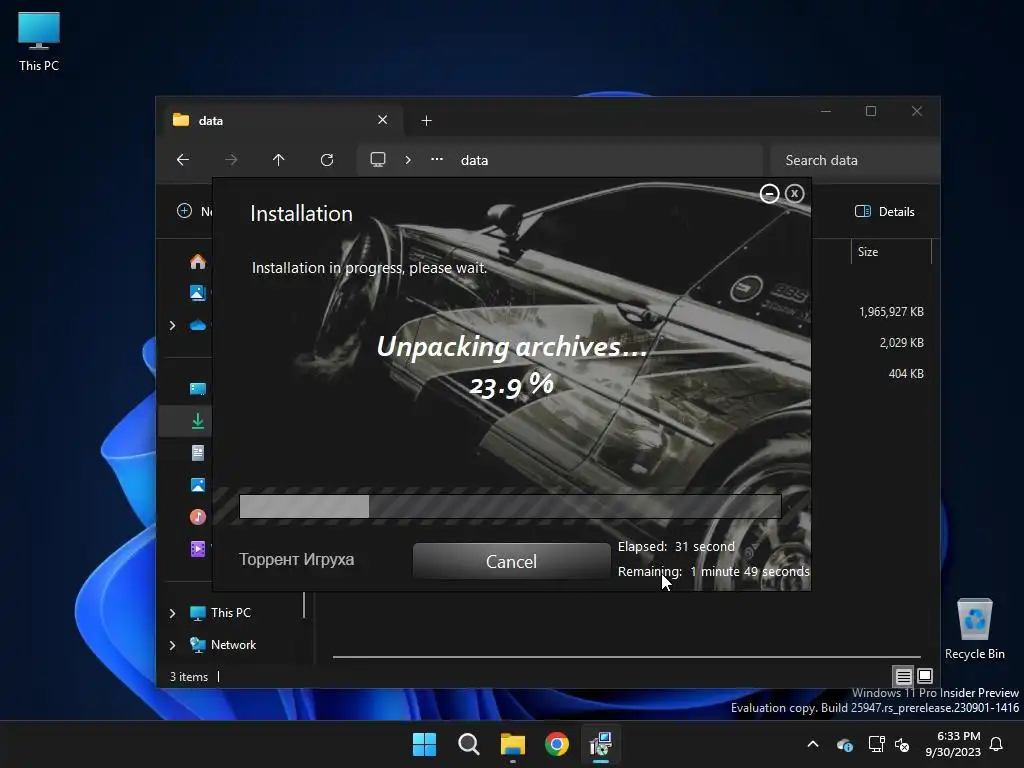Toggle the Details pane
The width and height of the screenshot is (1024, 768).
[x=885, y=211]
